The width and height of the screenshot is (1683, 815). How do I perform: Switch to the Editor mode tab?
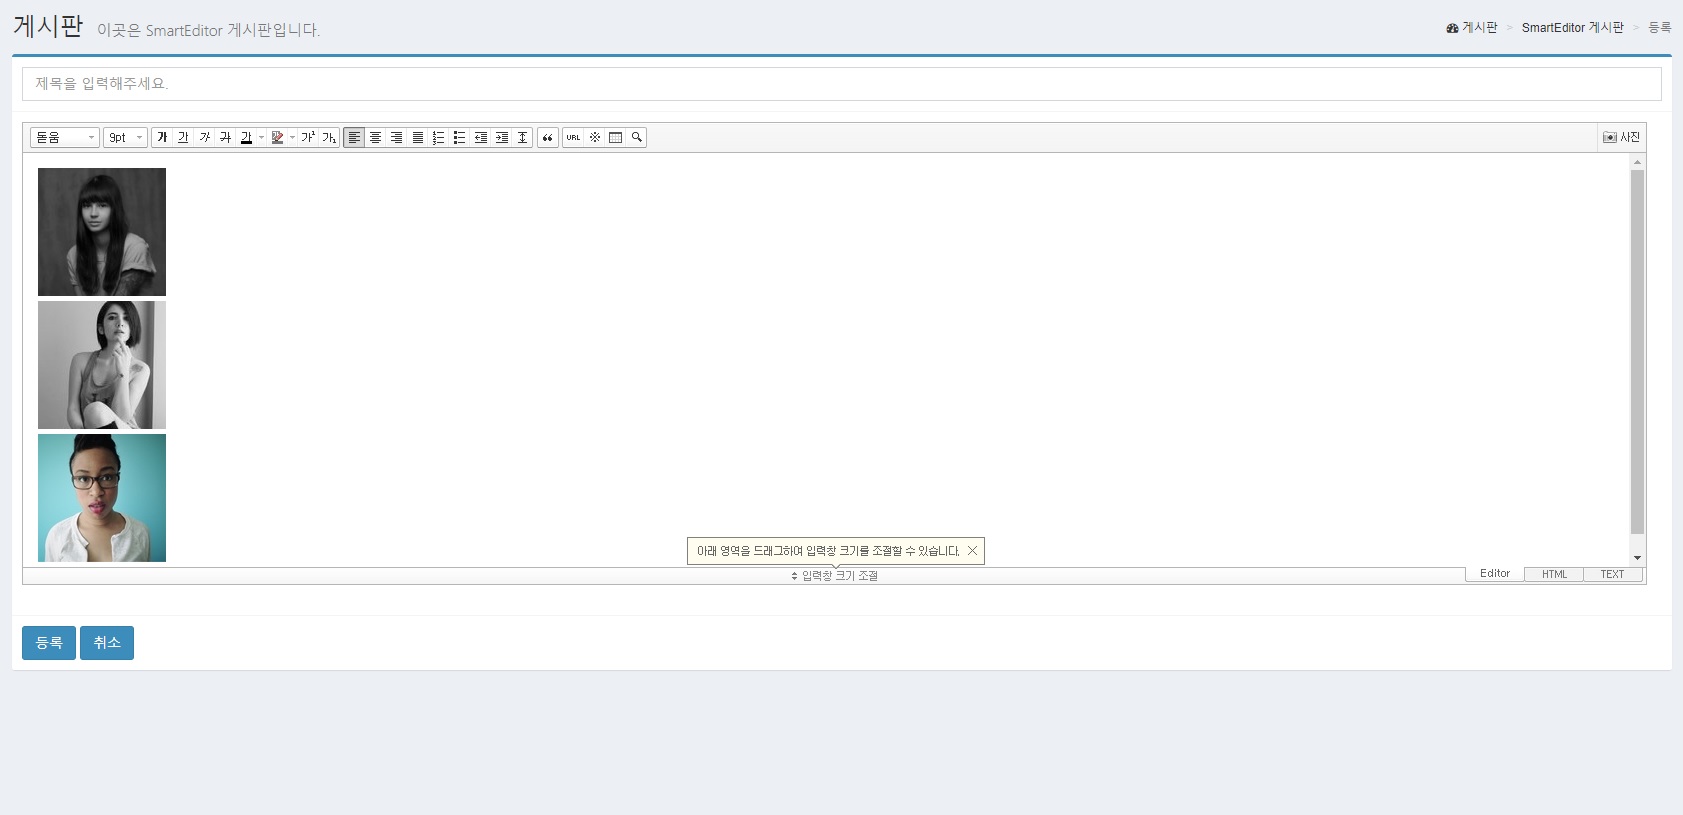coord(1495,574)
